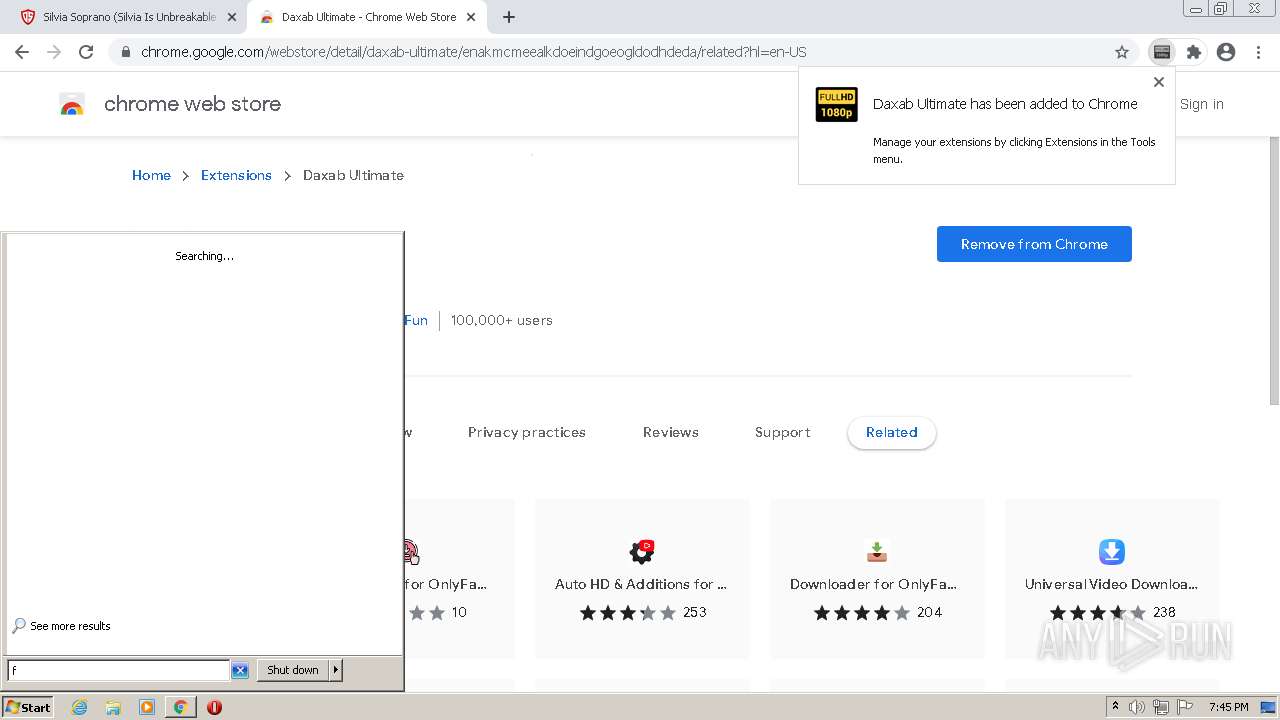
Task: Go to Extensions breadcrumb
Action: pyautogui.click(x=236, y=175)
